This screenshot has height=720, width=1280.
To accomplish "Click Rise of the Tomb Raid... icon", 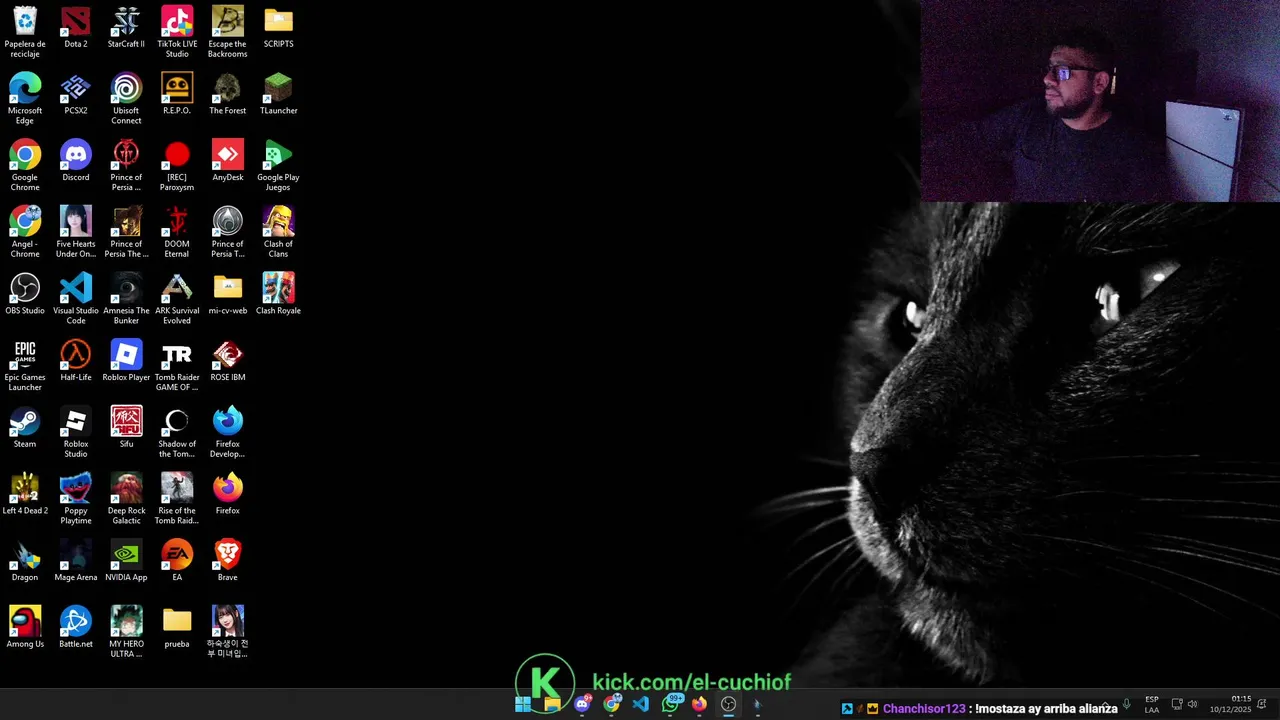I will tap(177, 499).
